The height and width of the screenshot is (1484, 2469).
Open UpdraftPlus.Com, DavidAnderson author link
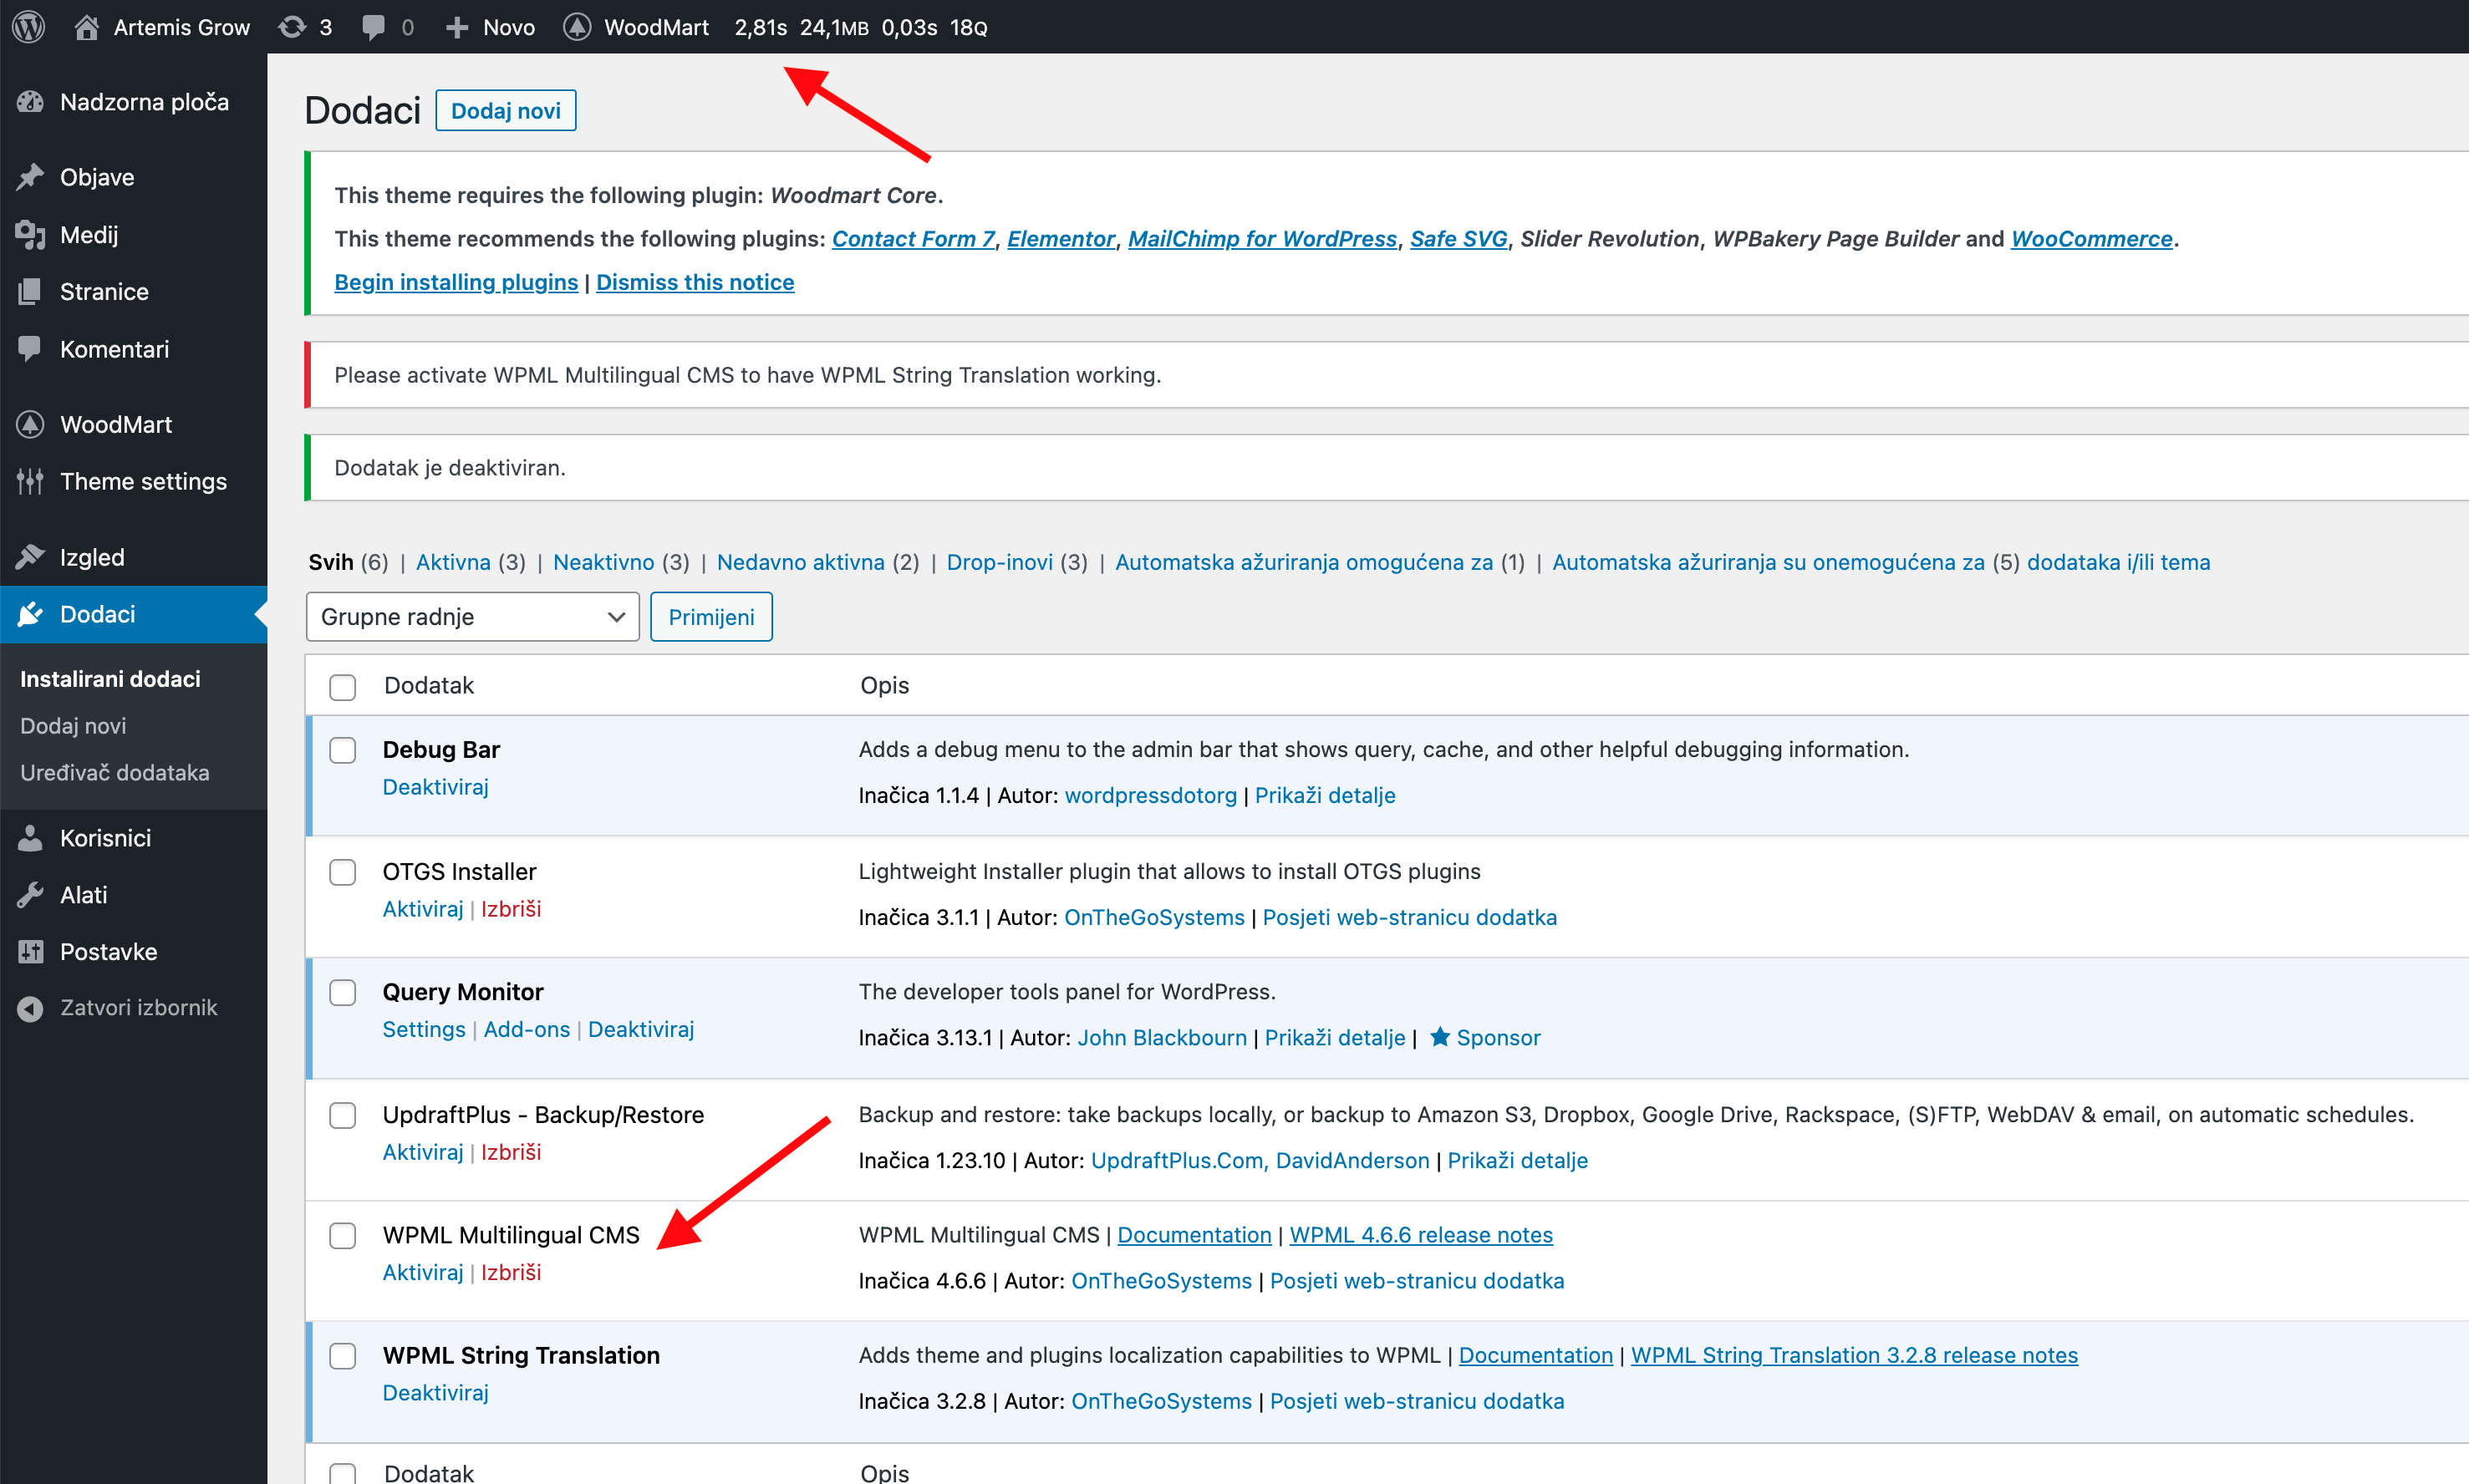[1260, 1160]
